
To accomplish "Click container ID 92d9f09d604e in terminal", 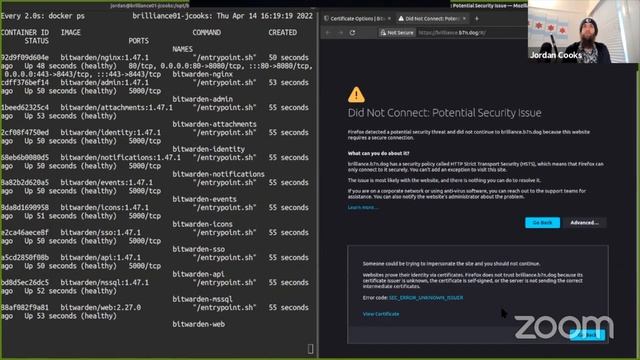I will (x=25, y=58).
